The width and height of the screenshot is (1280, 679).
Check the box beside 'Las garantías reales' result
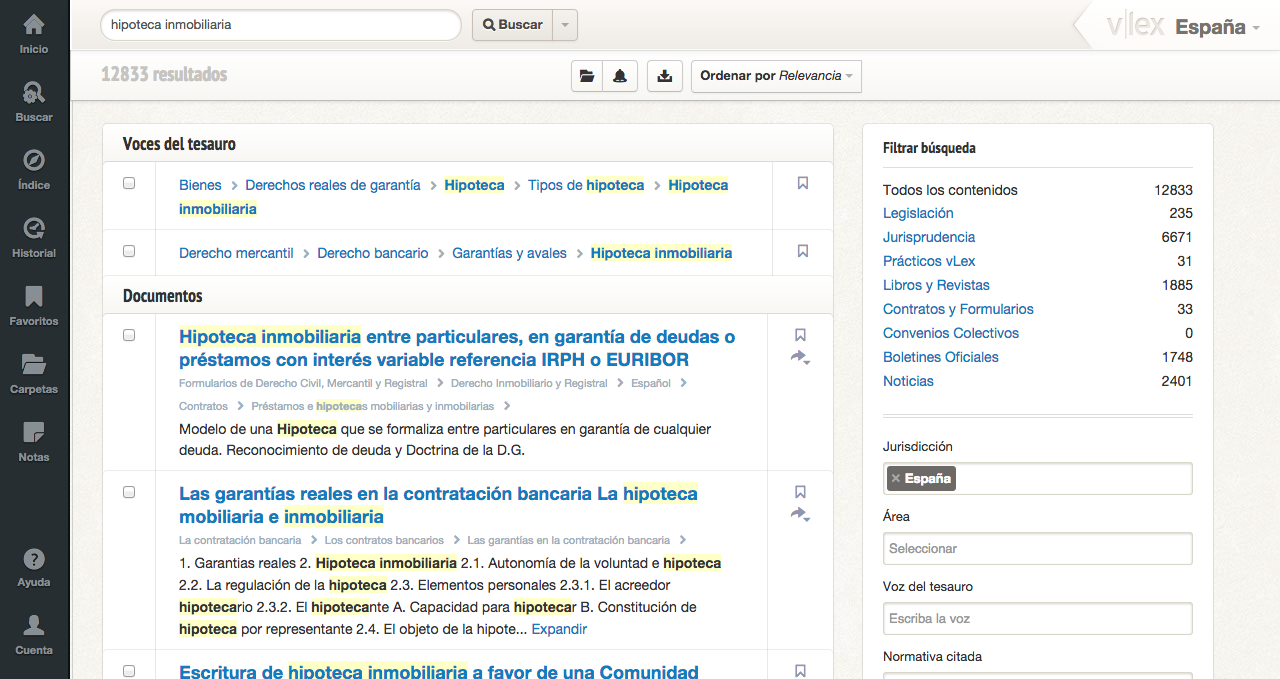tap(128, 490)
